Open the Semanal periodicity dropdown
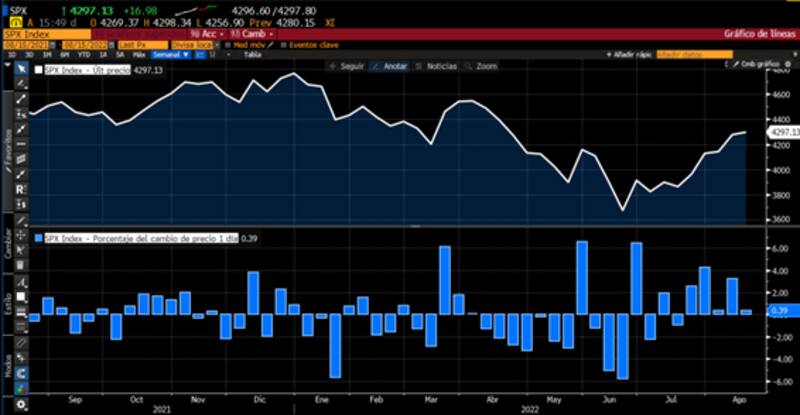The image size is (800, 415). click(166, 55)
